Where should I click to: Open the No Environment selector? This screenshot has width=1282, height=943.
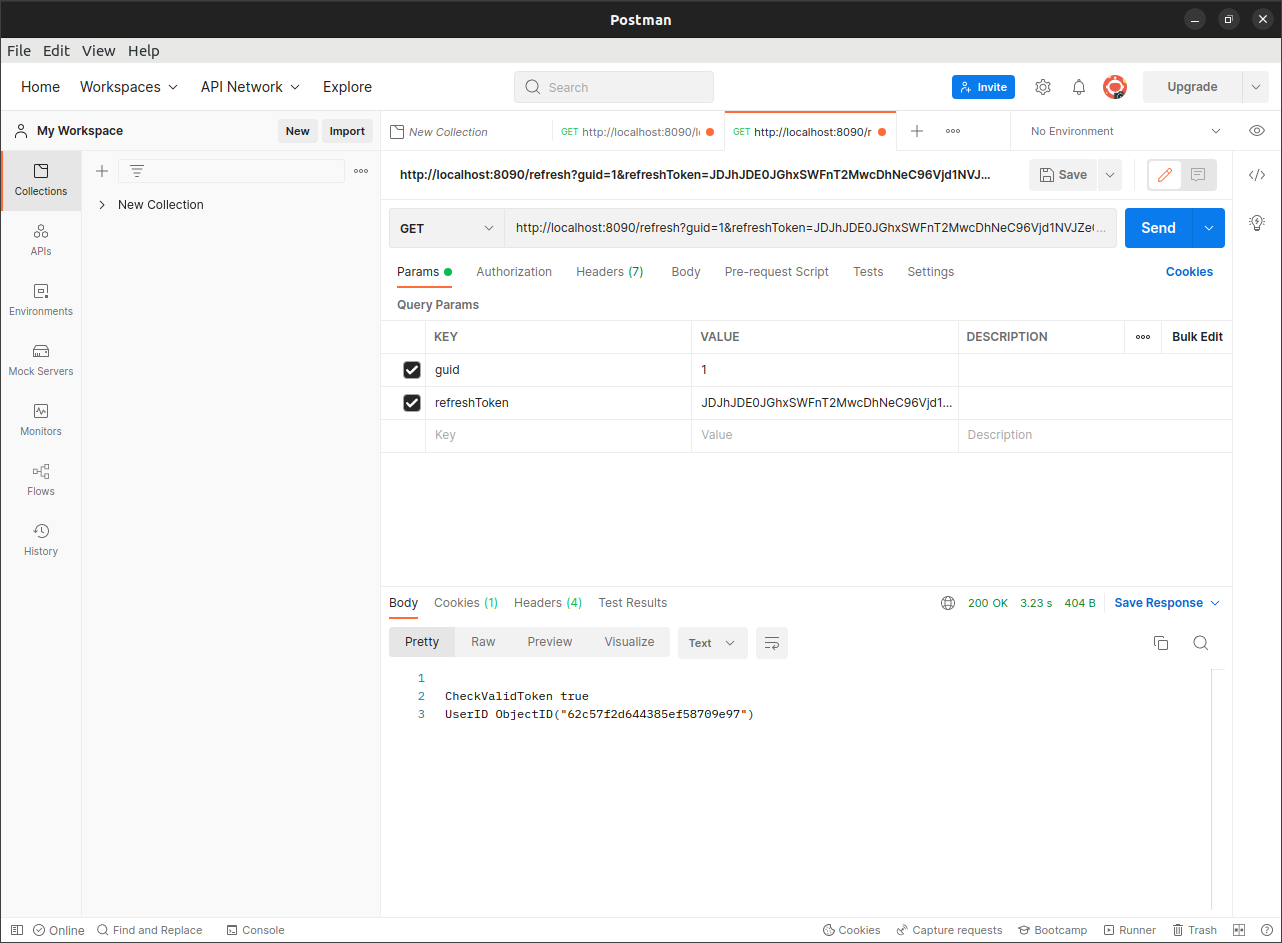1125,131
